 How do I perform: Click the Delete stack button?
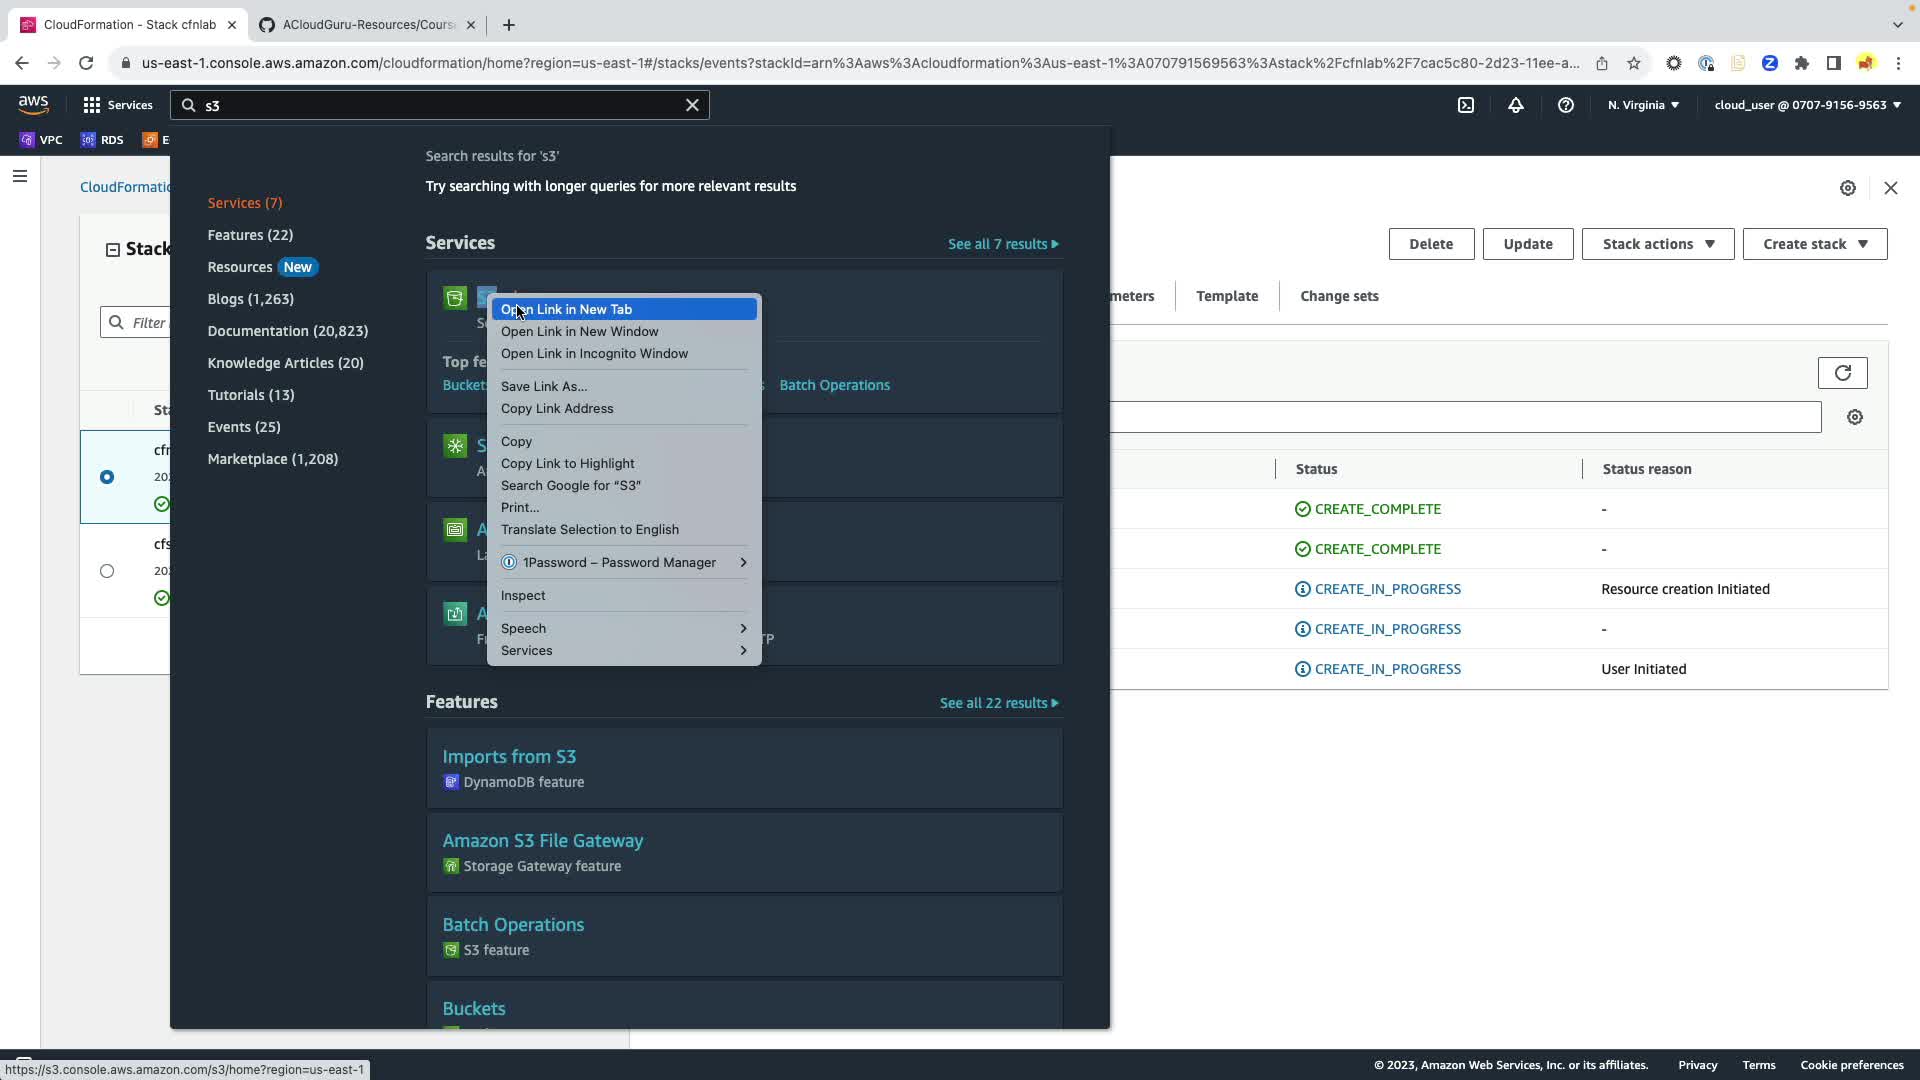coord(1430,244)
